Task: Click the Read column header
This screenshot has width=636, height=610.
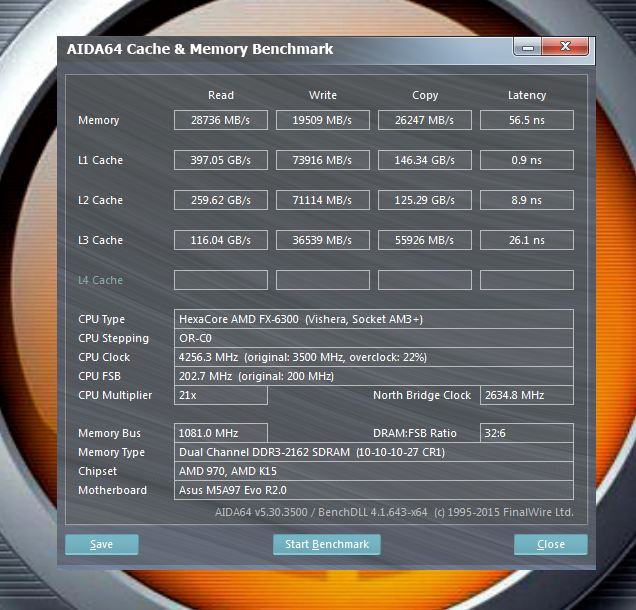Action: [x=221, y=95]
